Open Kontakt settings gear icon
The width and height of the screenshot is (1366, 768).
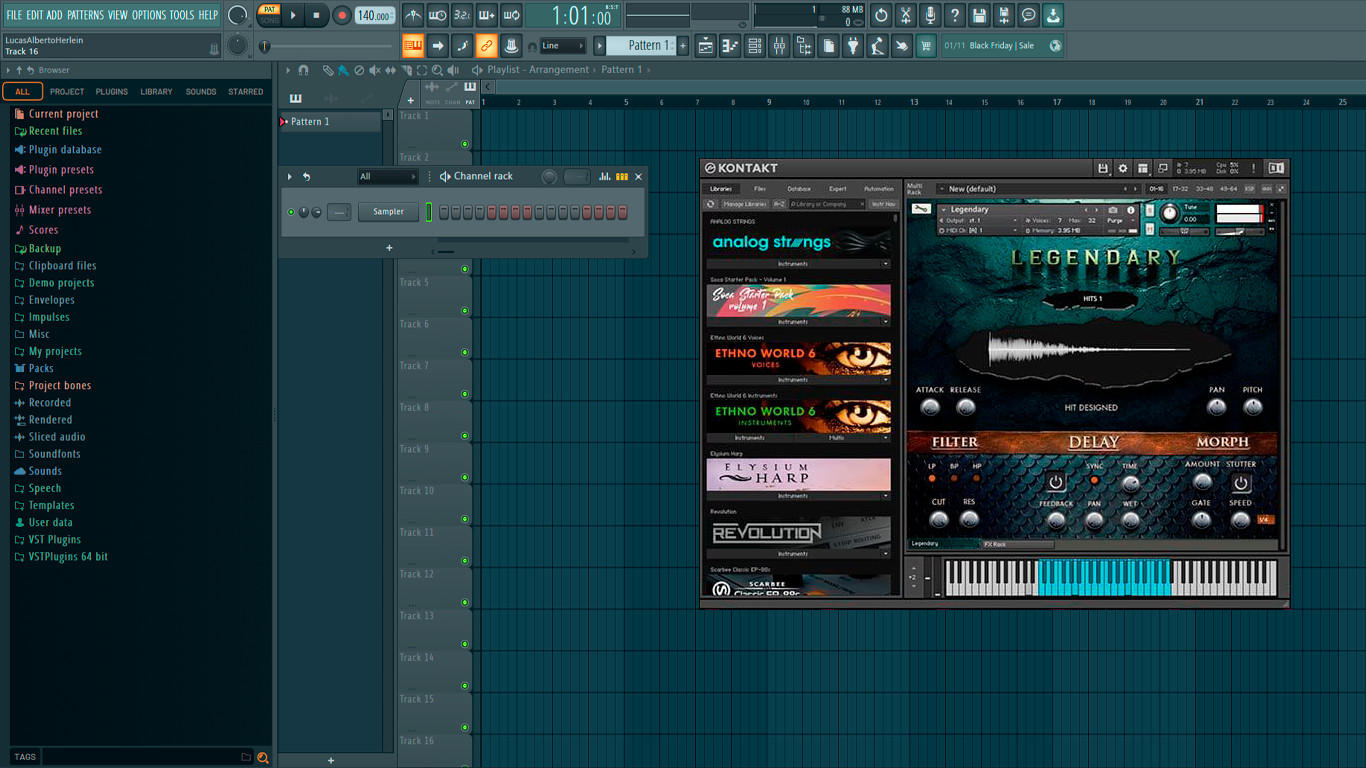click(1123, 168)
